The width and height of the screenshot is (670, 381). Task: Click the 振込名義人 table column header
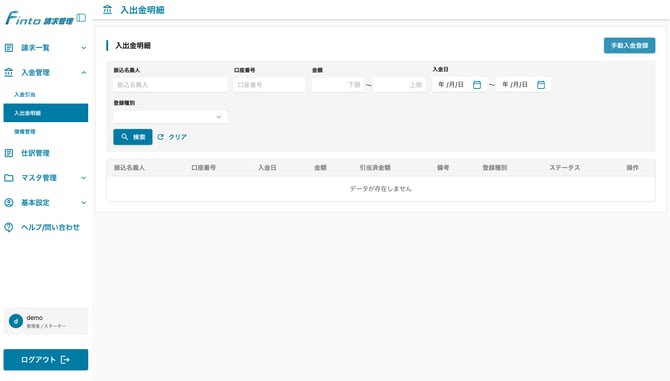pyautogui.click(x=129, y=167)
